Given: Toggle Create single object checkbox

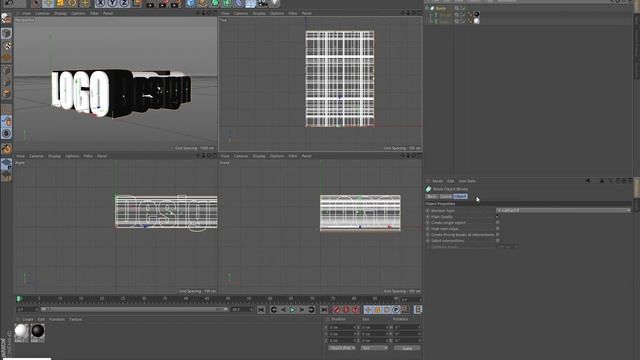Looking at the screenshot, I should pyautogui.click(x=498, y=223).
